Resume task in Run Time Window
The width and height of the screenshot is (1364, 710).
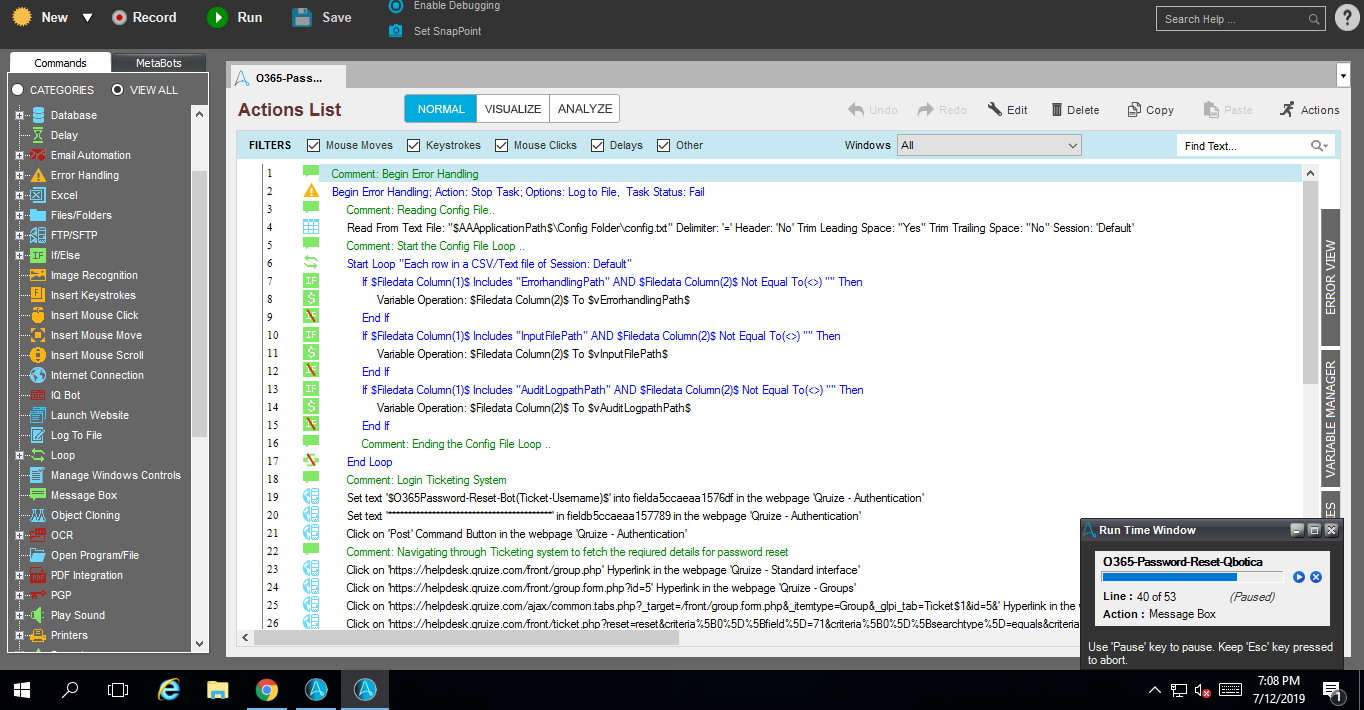[1298, 577]
